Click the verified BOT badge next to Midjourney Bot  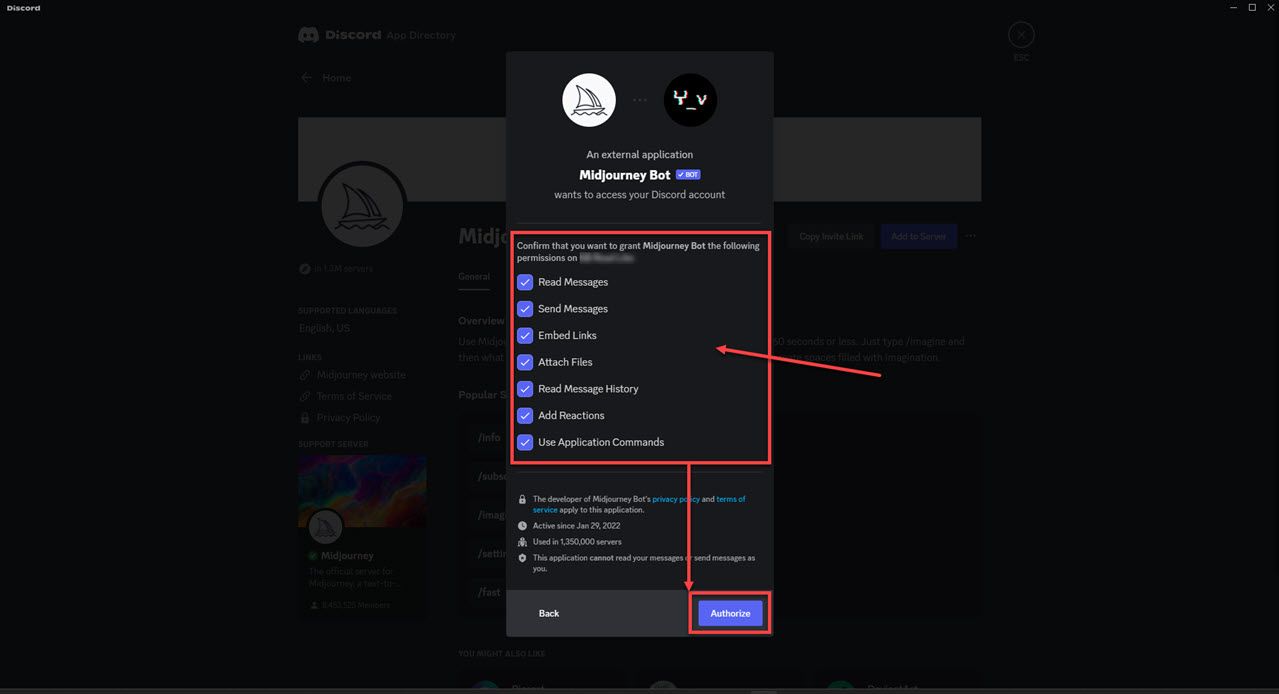(687, 173)
